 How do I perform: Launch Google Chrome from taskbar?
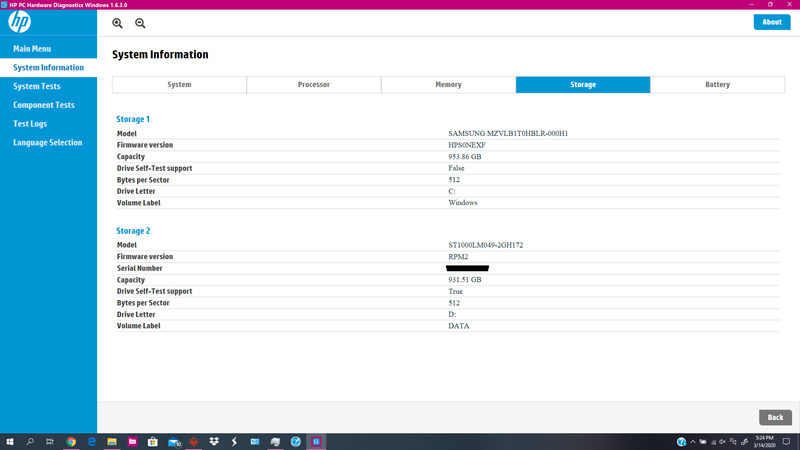tap(71, 442)
